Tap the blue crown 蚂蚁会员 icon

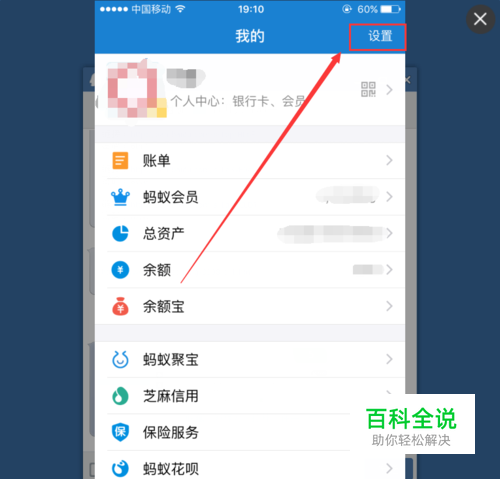120,197
